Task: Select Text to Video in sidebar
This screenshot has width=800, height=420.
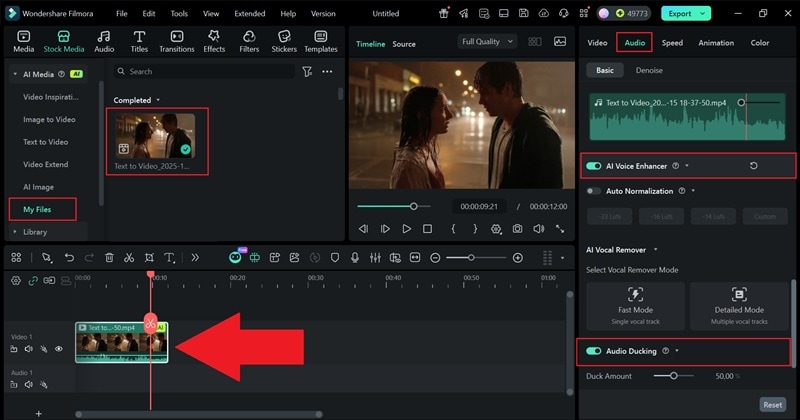Action: (45, 142)
